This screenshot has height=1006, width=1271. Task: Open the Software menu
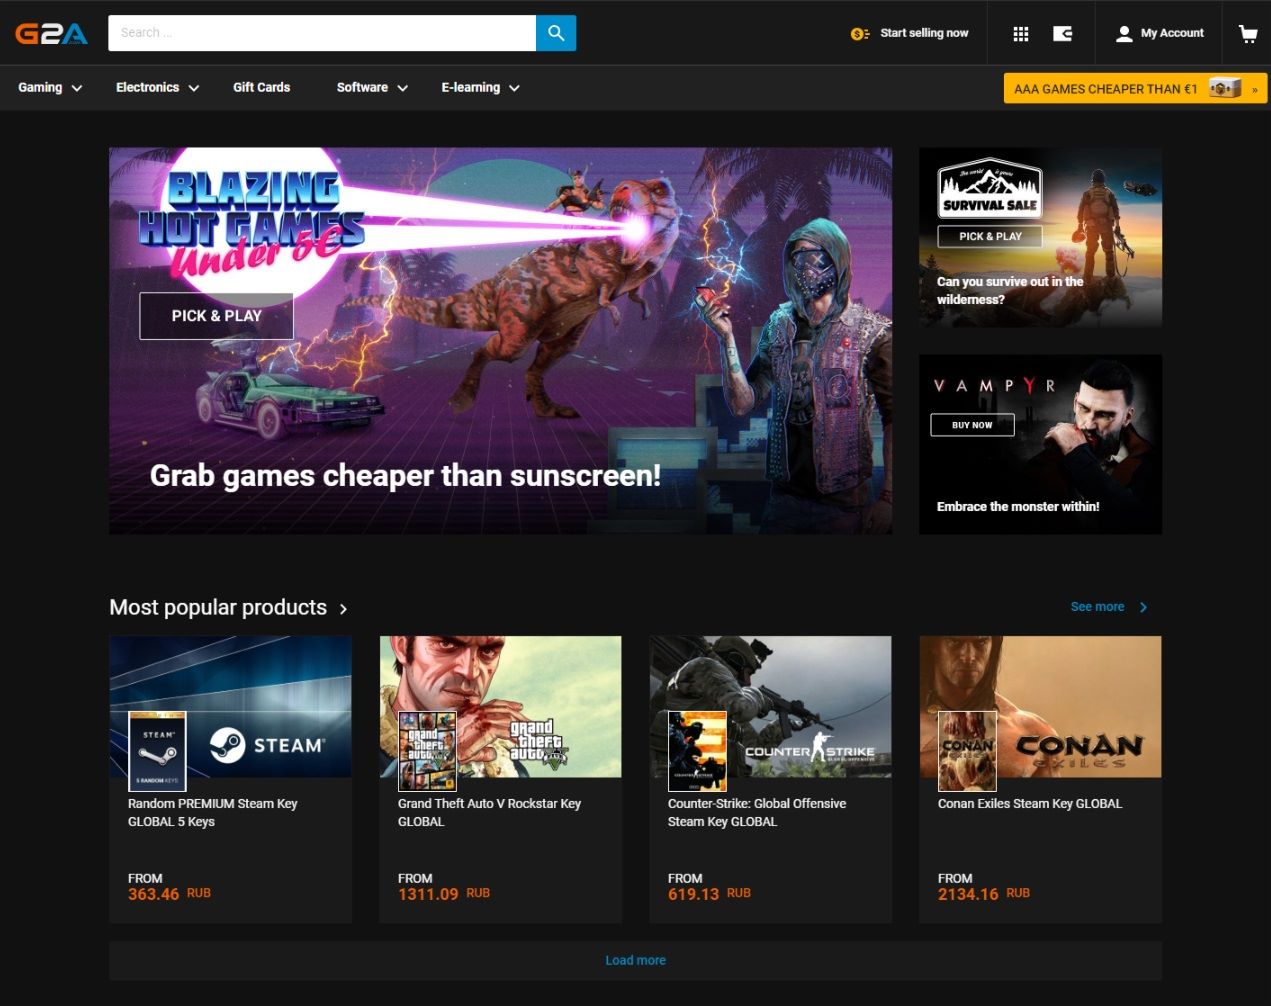(362, 88)
